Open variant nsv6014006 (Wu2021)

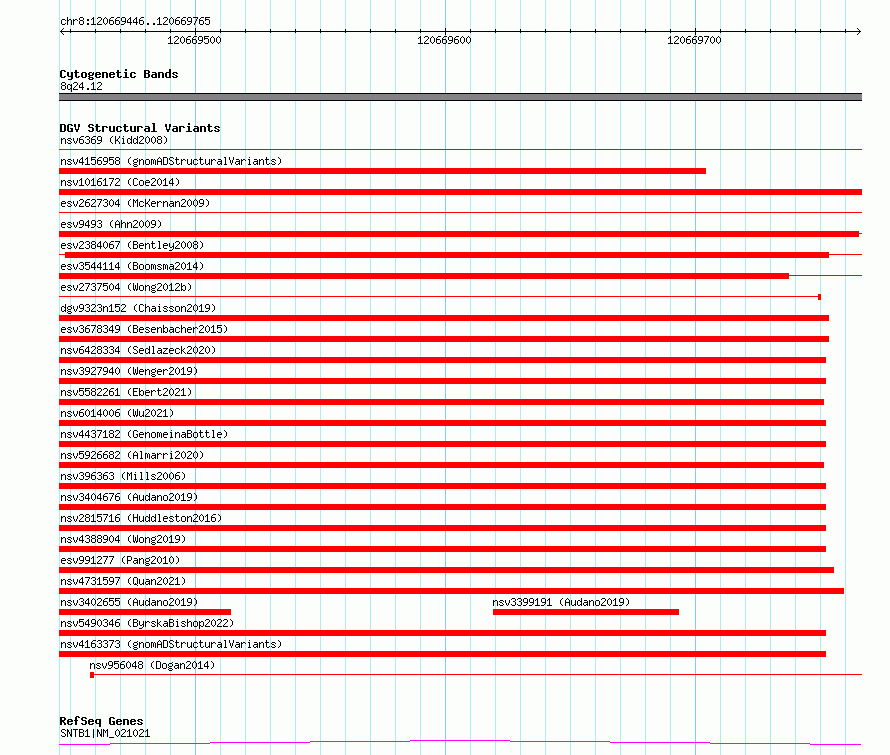117,413
